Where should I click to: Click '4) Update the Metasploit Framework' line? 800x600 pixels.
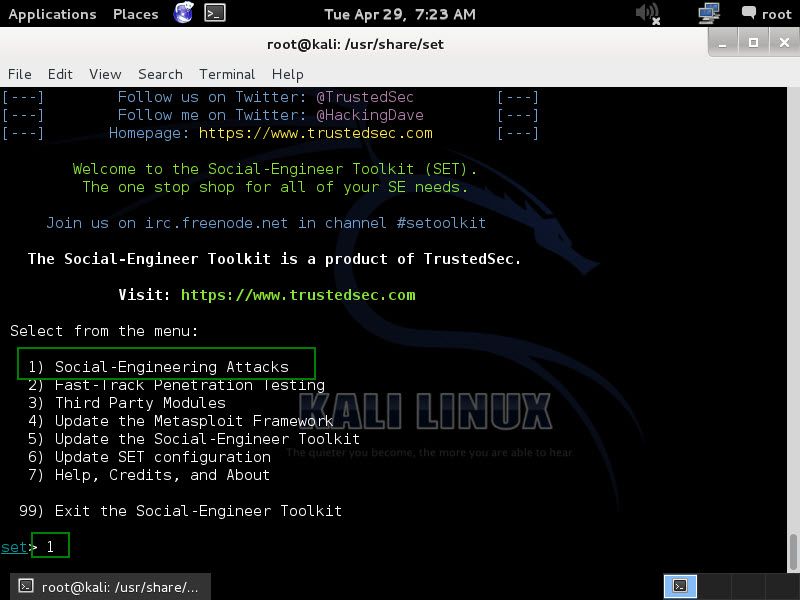point(181,421)
